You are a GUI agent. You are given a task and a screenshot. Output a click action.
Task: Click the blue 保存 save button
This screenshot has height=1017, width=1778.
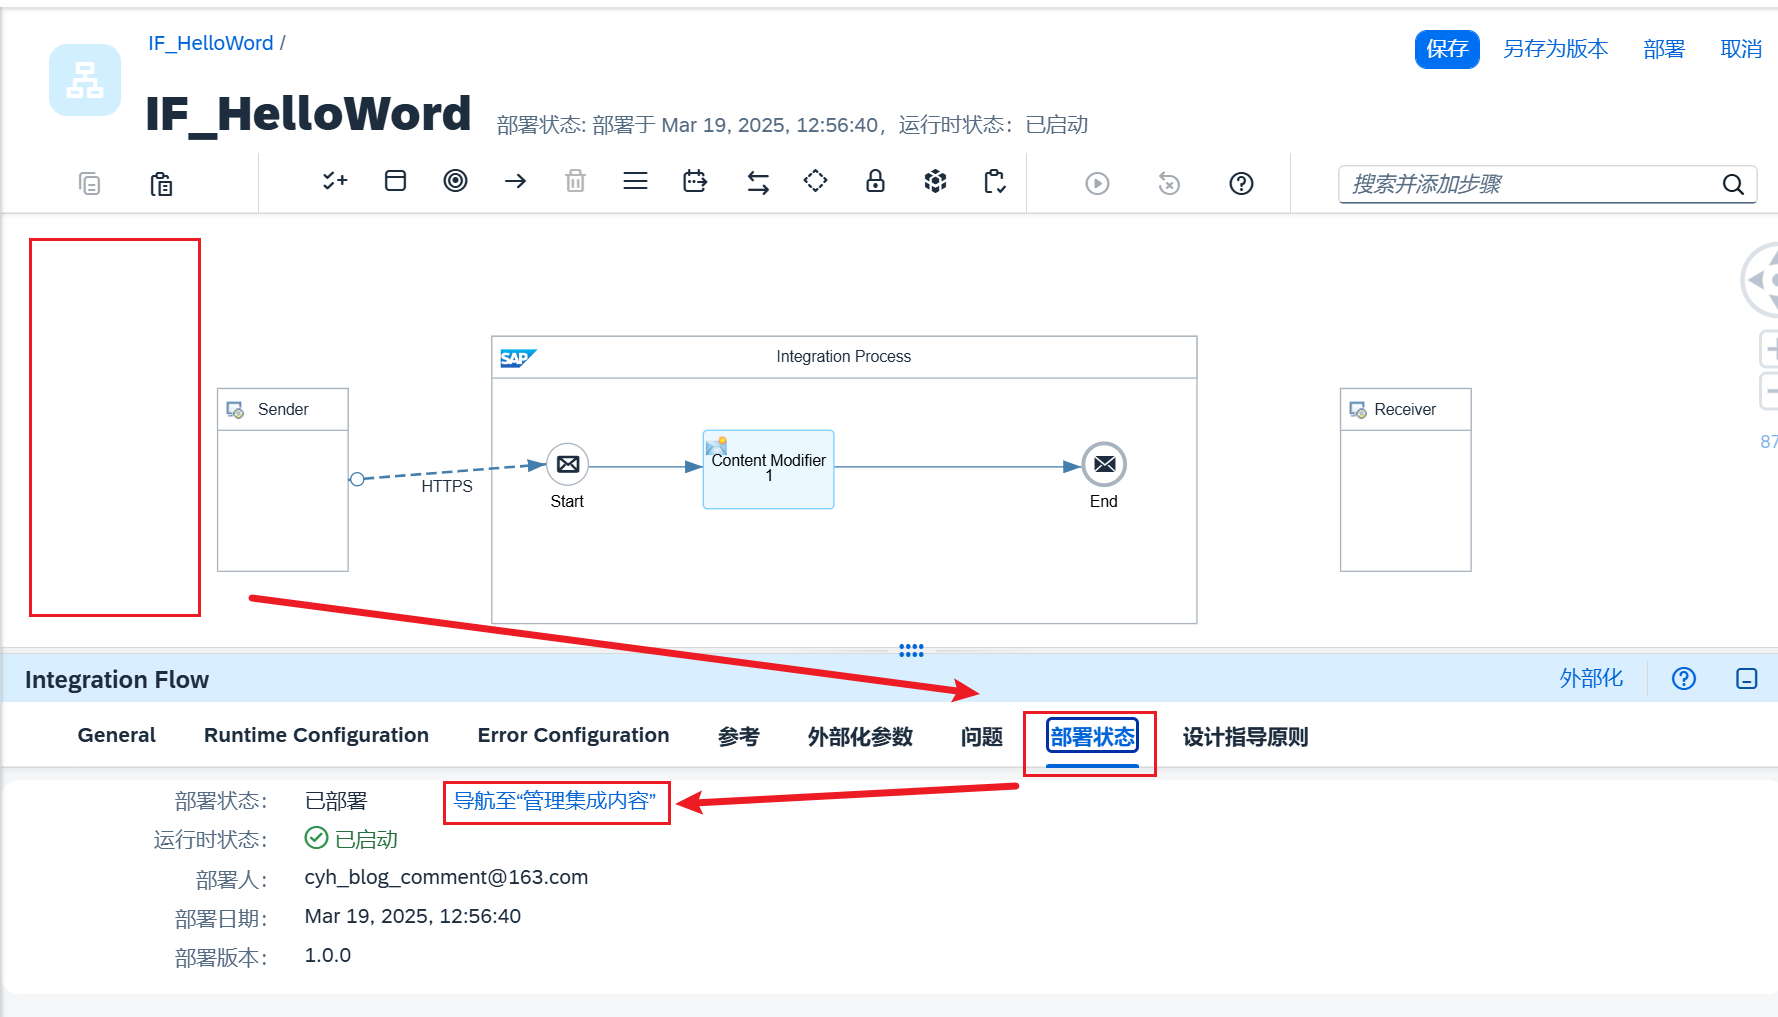pyautogui.click(x=1446, y=49)
